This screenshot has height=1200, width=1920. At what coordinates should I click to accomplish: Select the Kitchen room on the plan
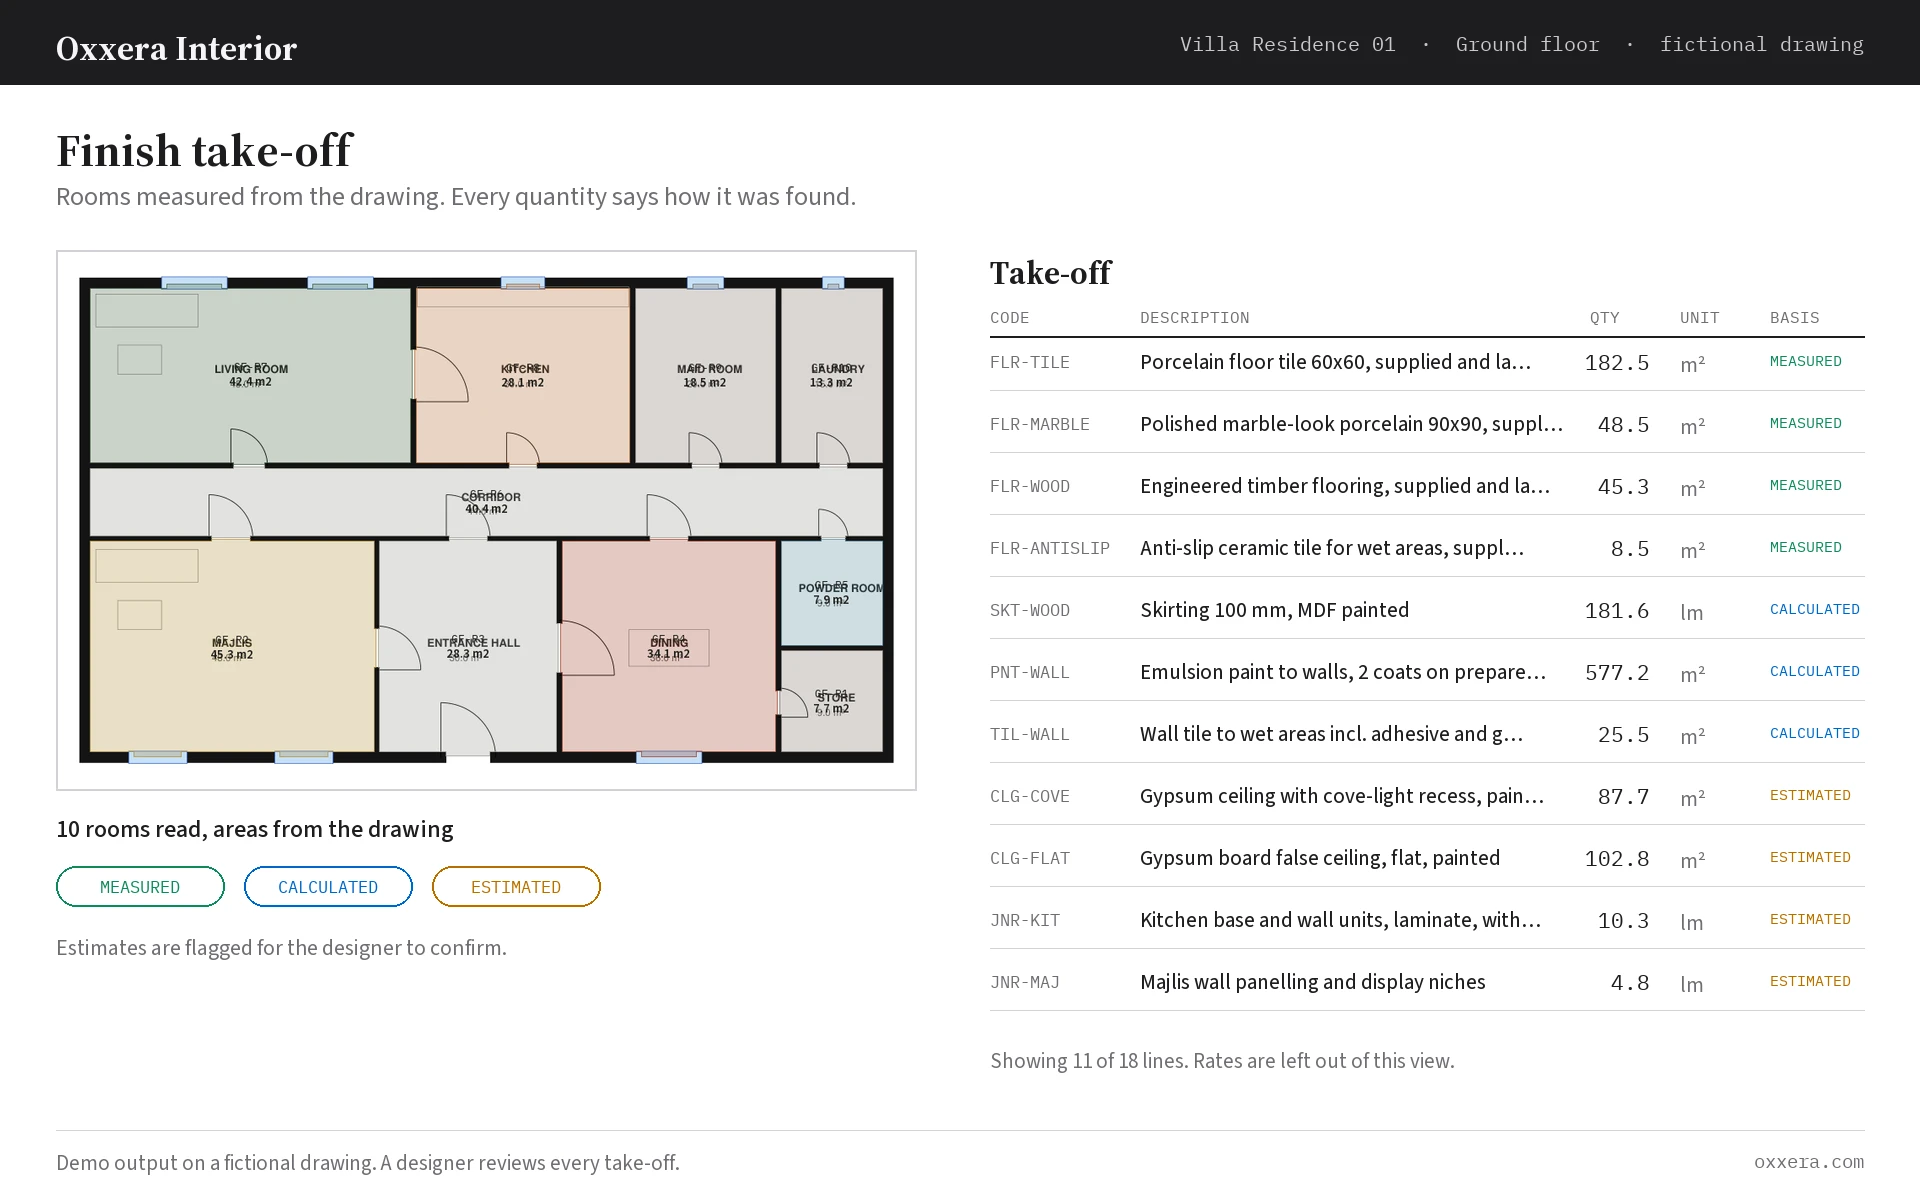[x=523, y=376]
